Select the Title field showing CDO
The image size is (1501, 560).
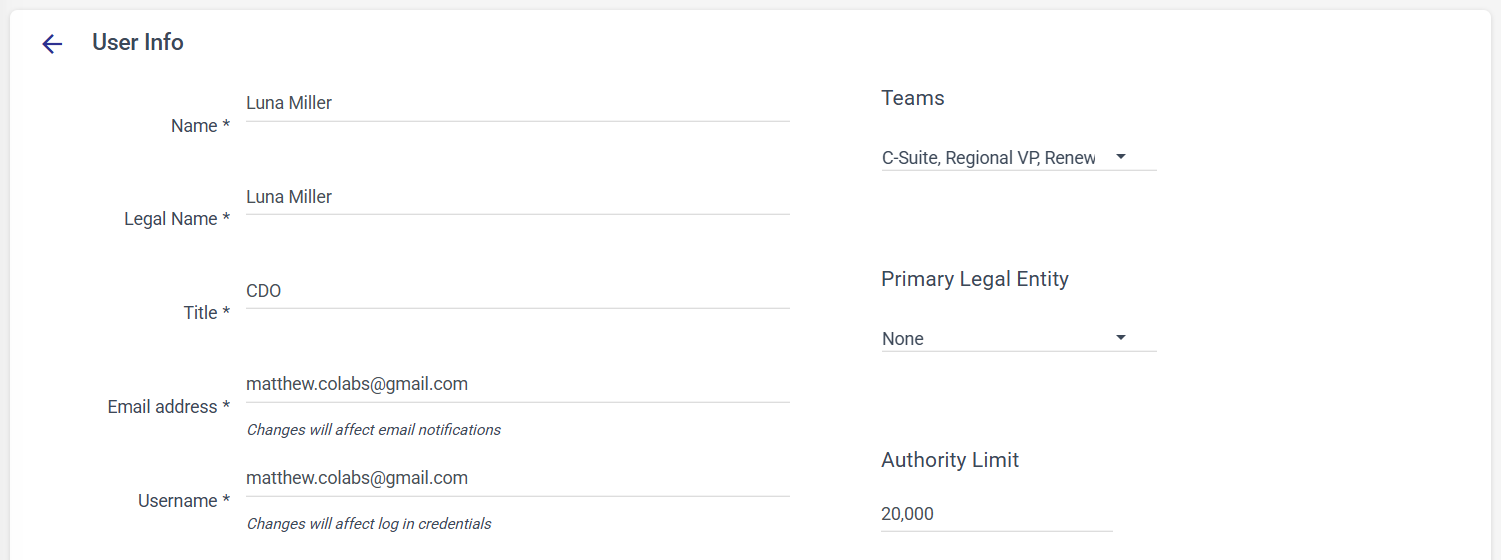[517, 291]
